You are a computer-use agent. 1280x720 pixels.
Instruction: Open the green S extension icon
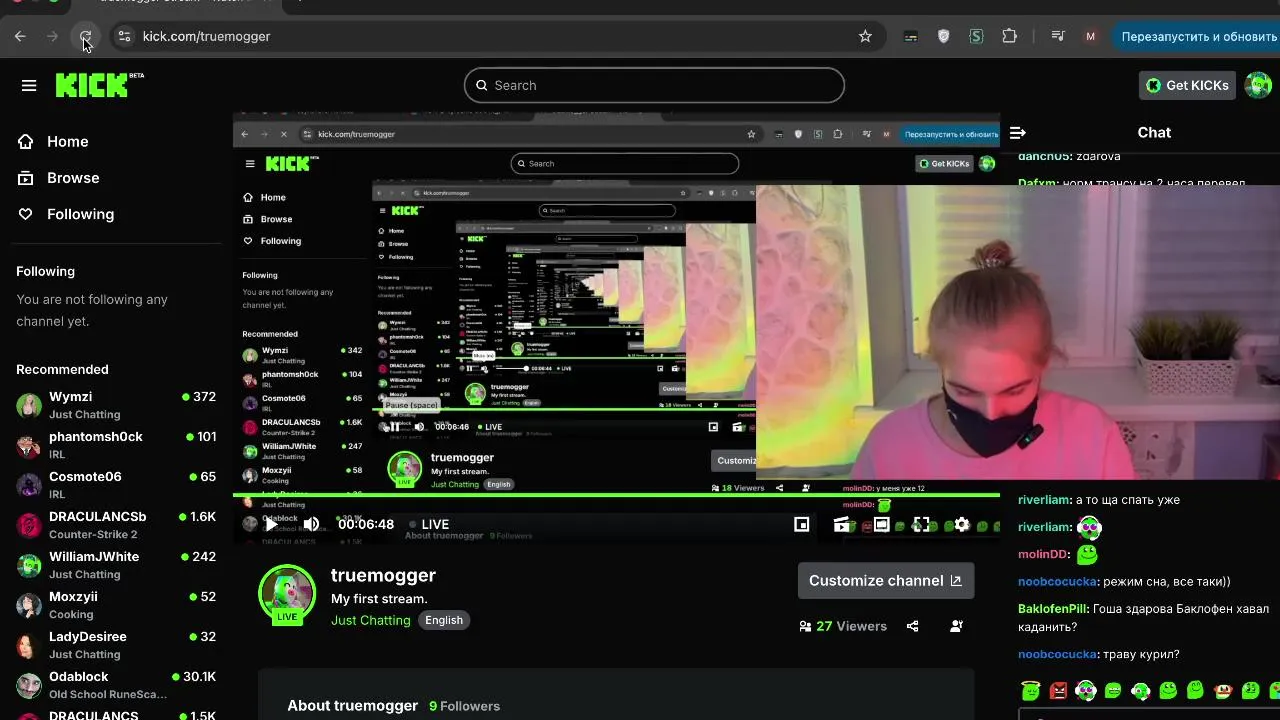pos(976,36)
